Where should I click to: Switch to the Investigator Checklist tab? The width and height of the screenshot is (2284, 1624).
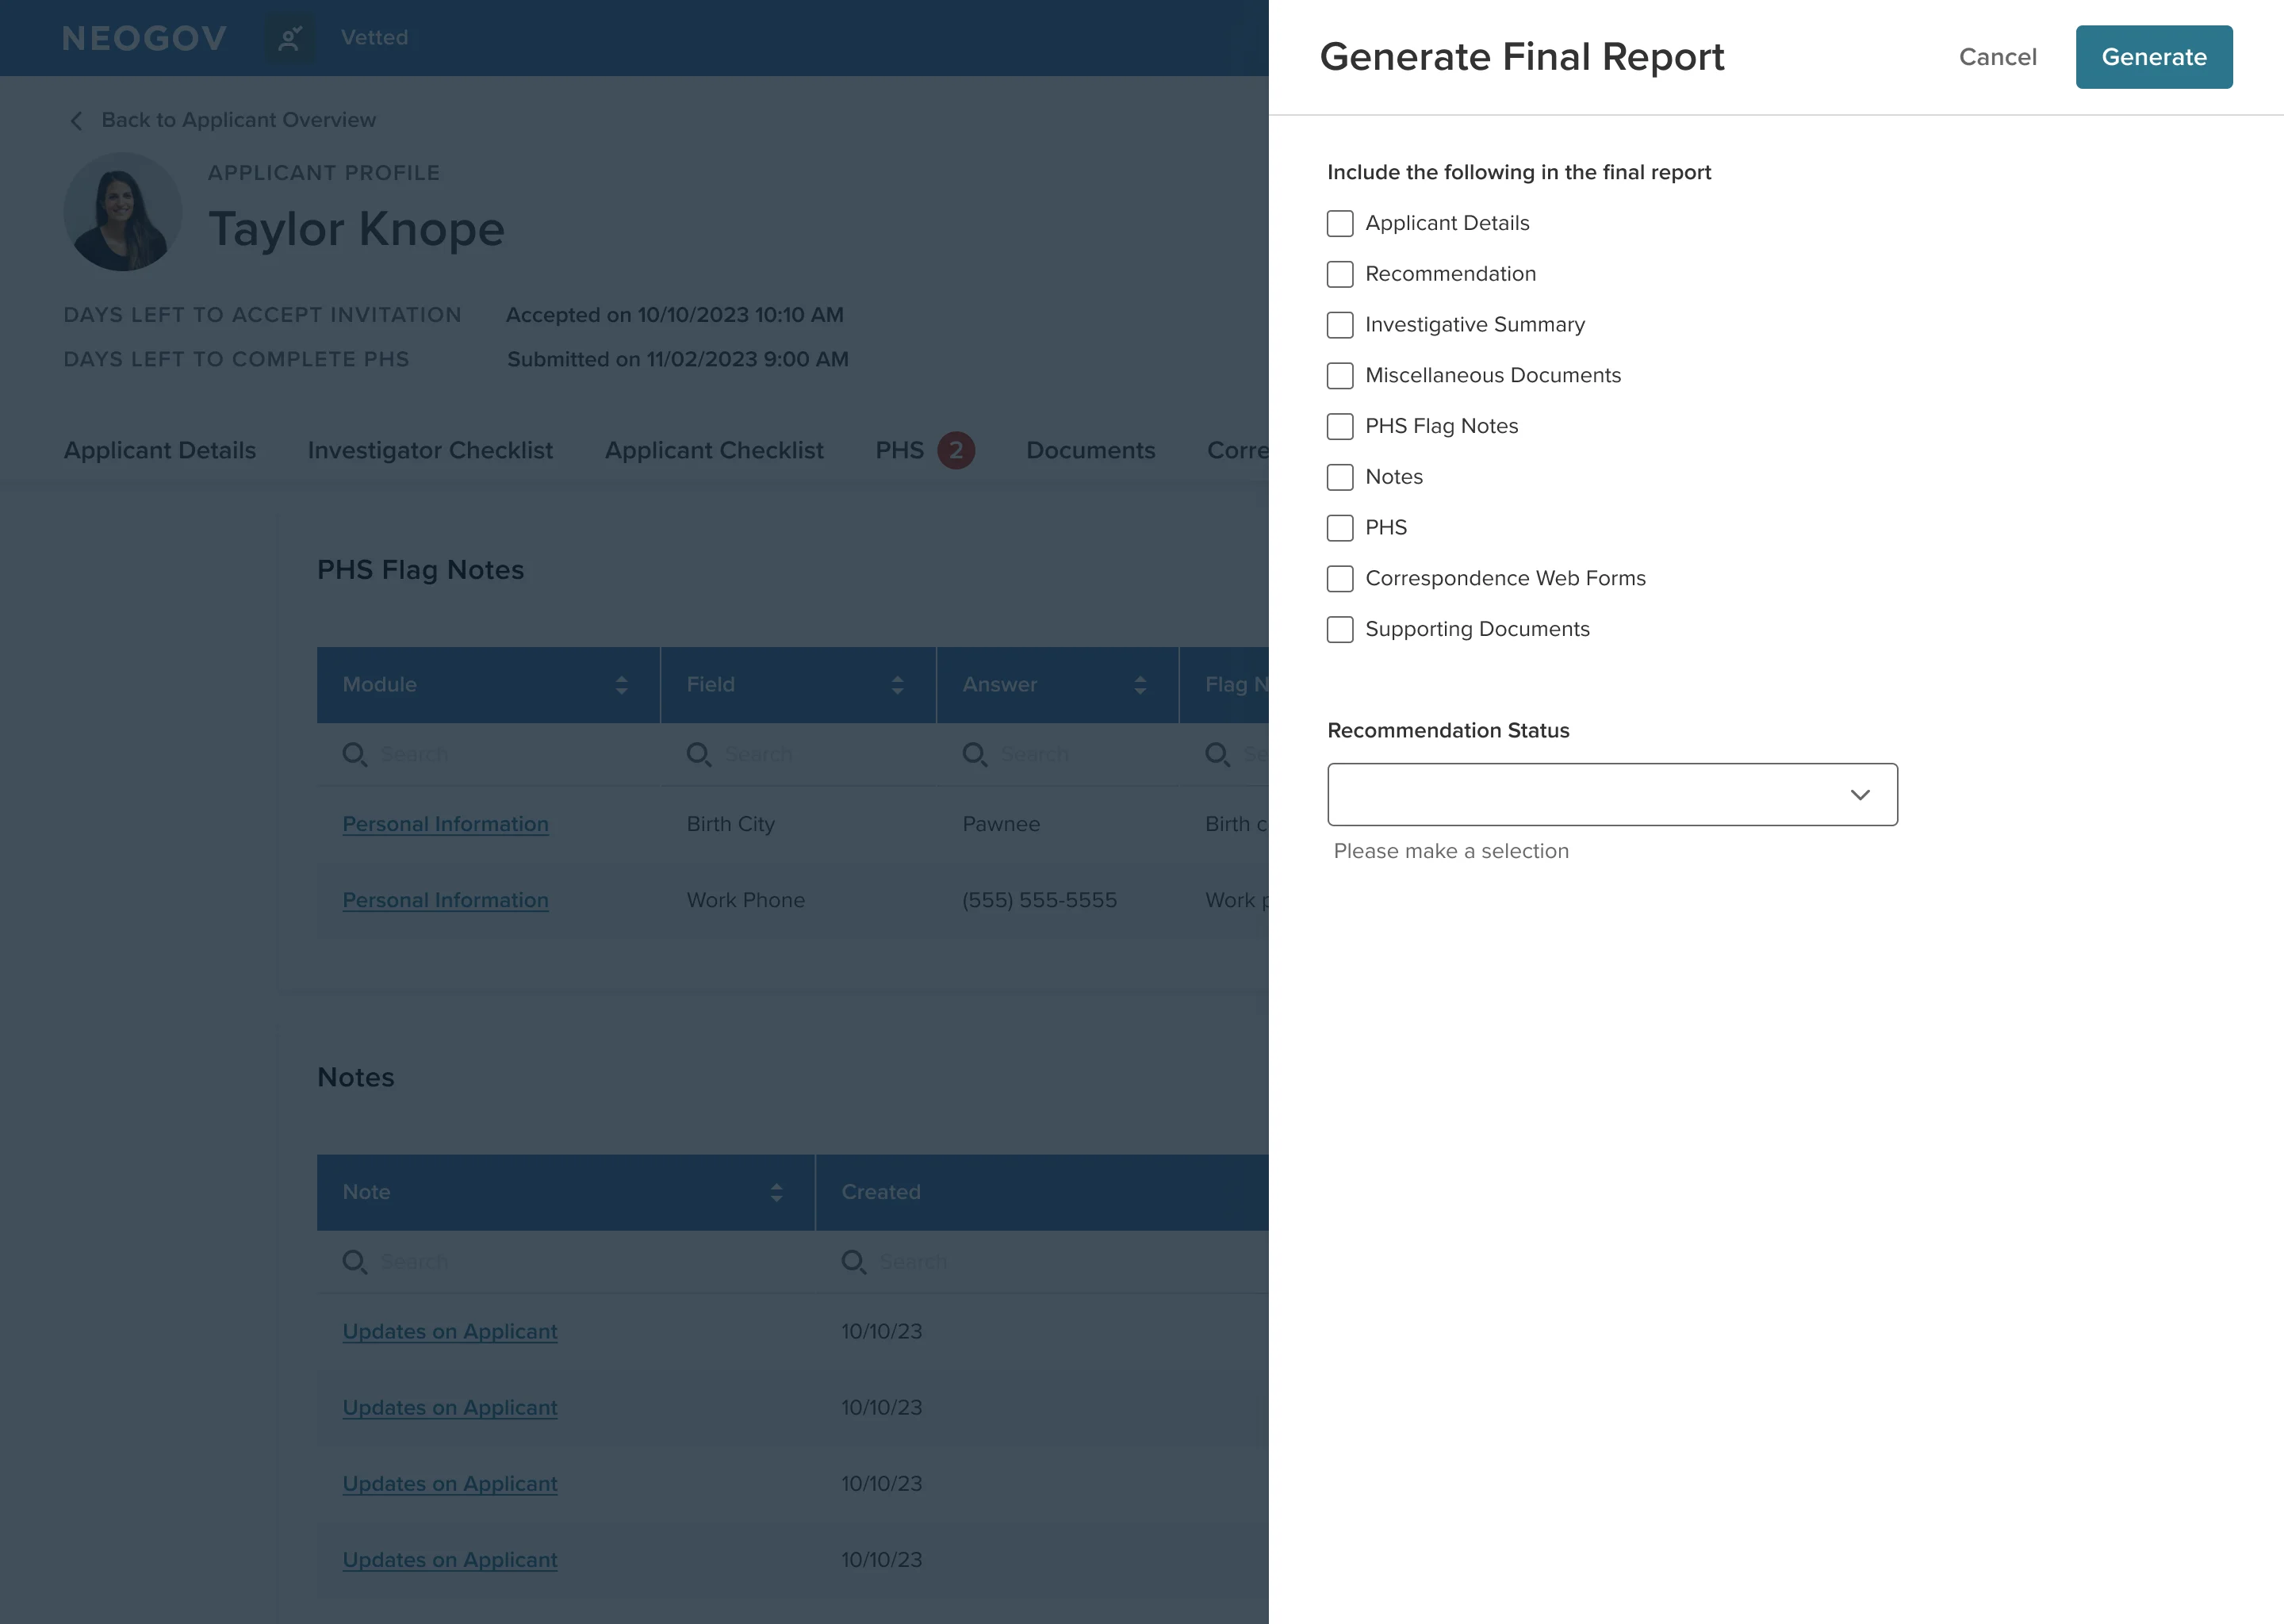coord(430,450)
